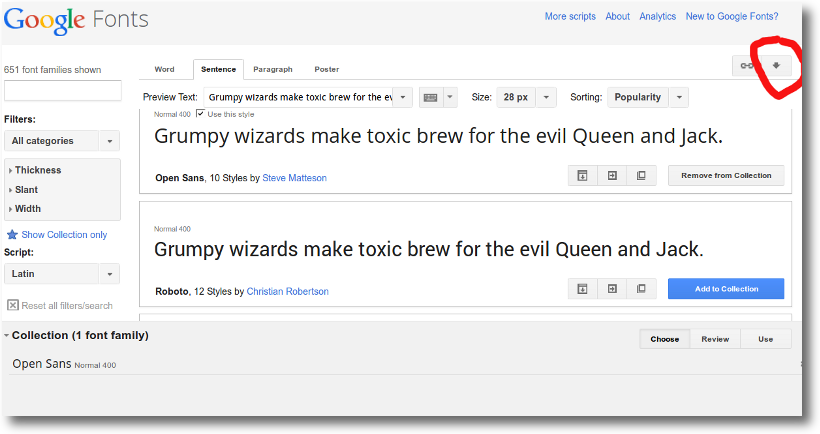The height and width of the screenshot is (434, 820).
Task: Open the Latin script dropdown
Action: tap(62, 273)
